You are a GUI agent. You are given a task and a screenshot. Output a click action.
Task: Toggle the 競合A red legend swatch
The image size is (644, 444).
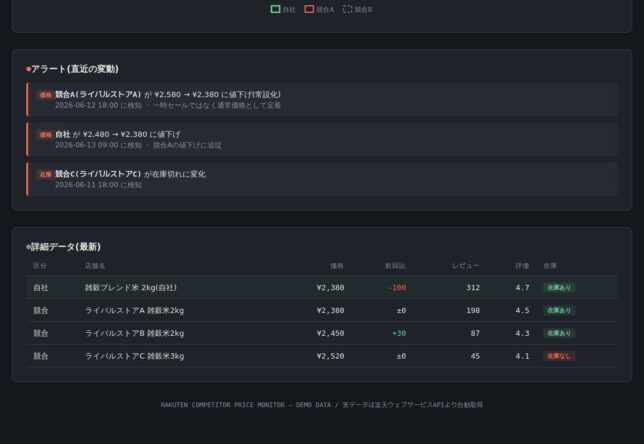coord(309,9)
